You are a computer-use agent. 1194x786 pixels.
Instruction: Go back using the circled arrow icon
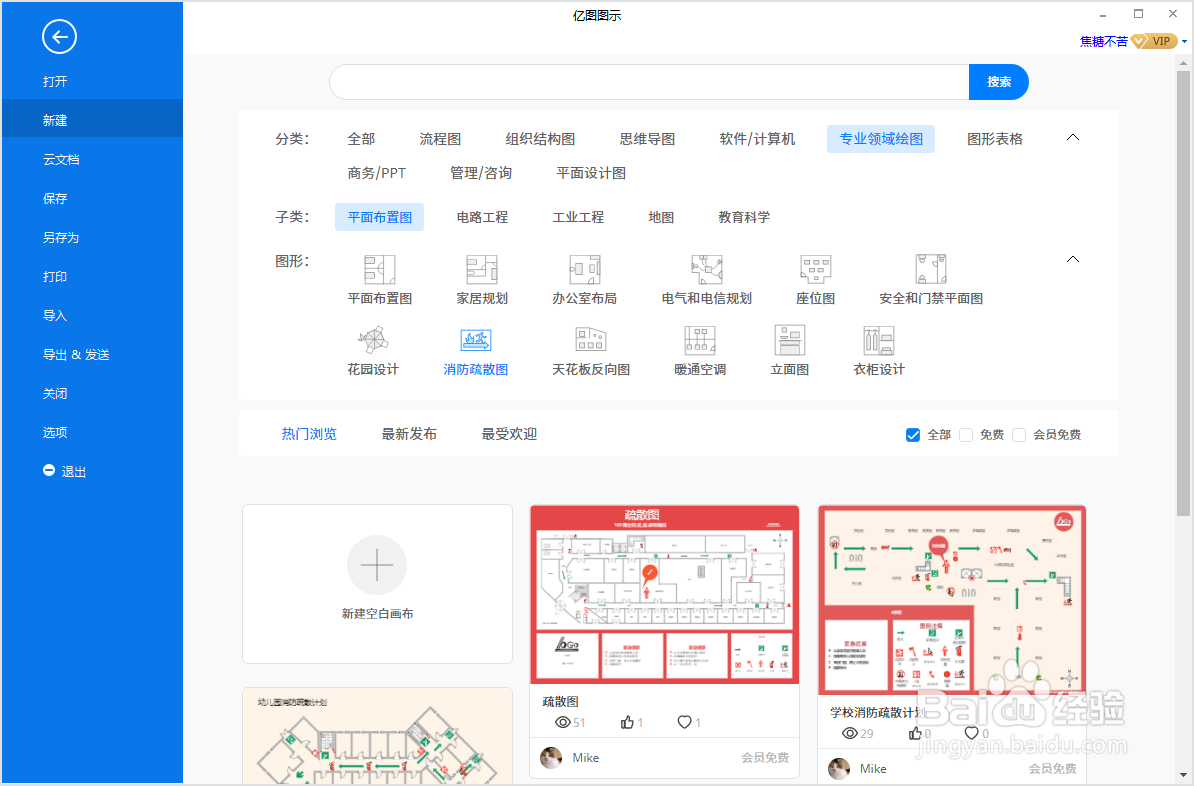click(x=59, y=37)
